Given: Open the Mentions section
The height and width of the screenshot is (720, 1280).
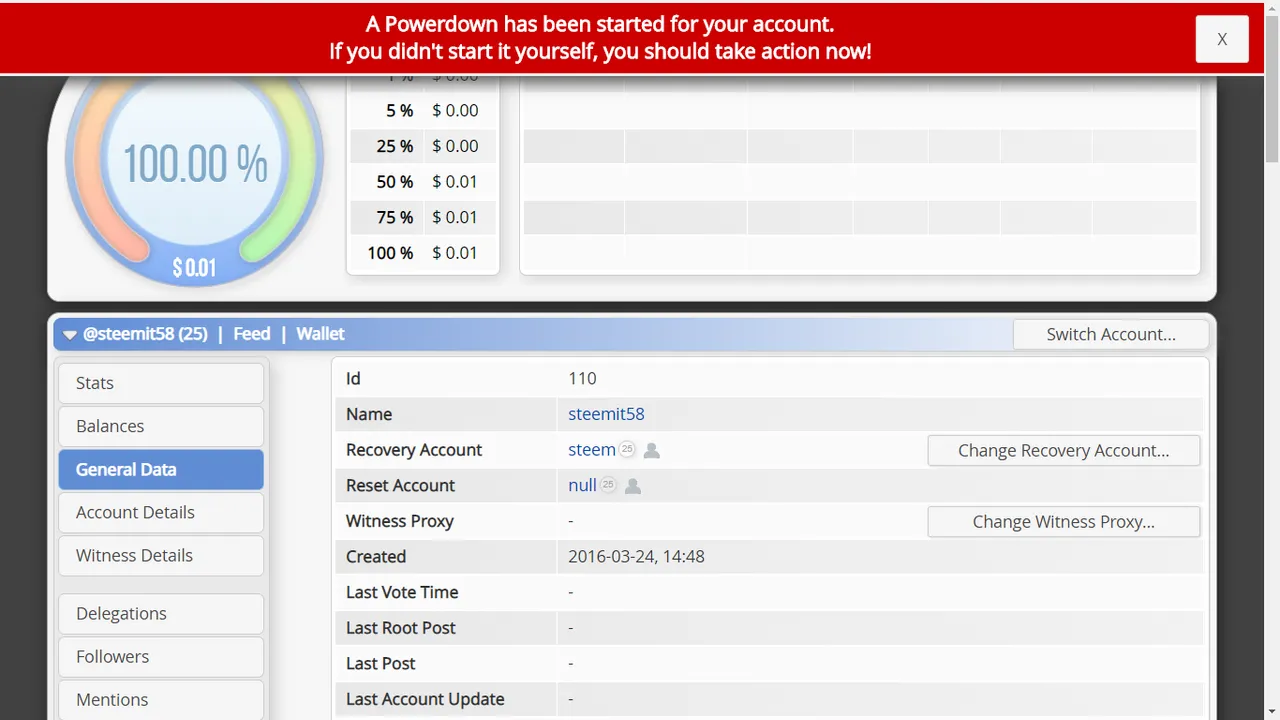Looking at the screenshot, I should coord(161,699).
